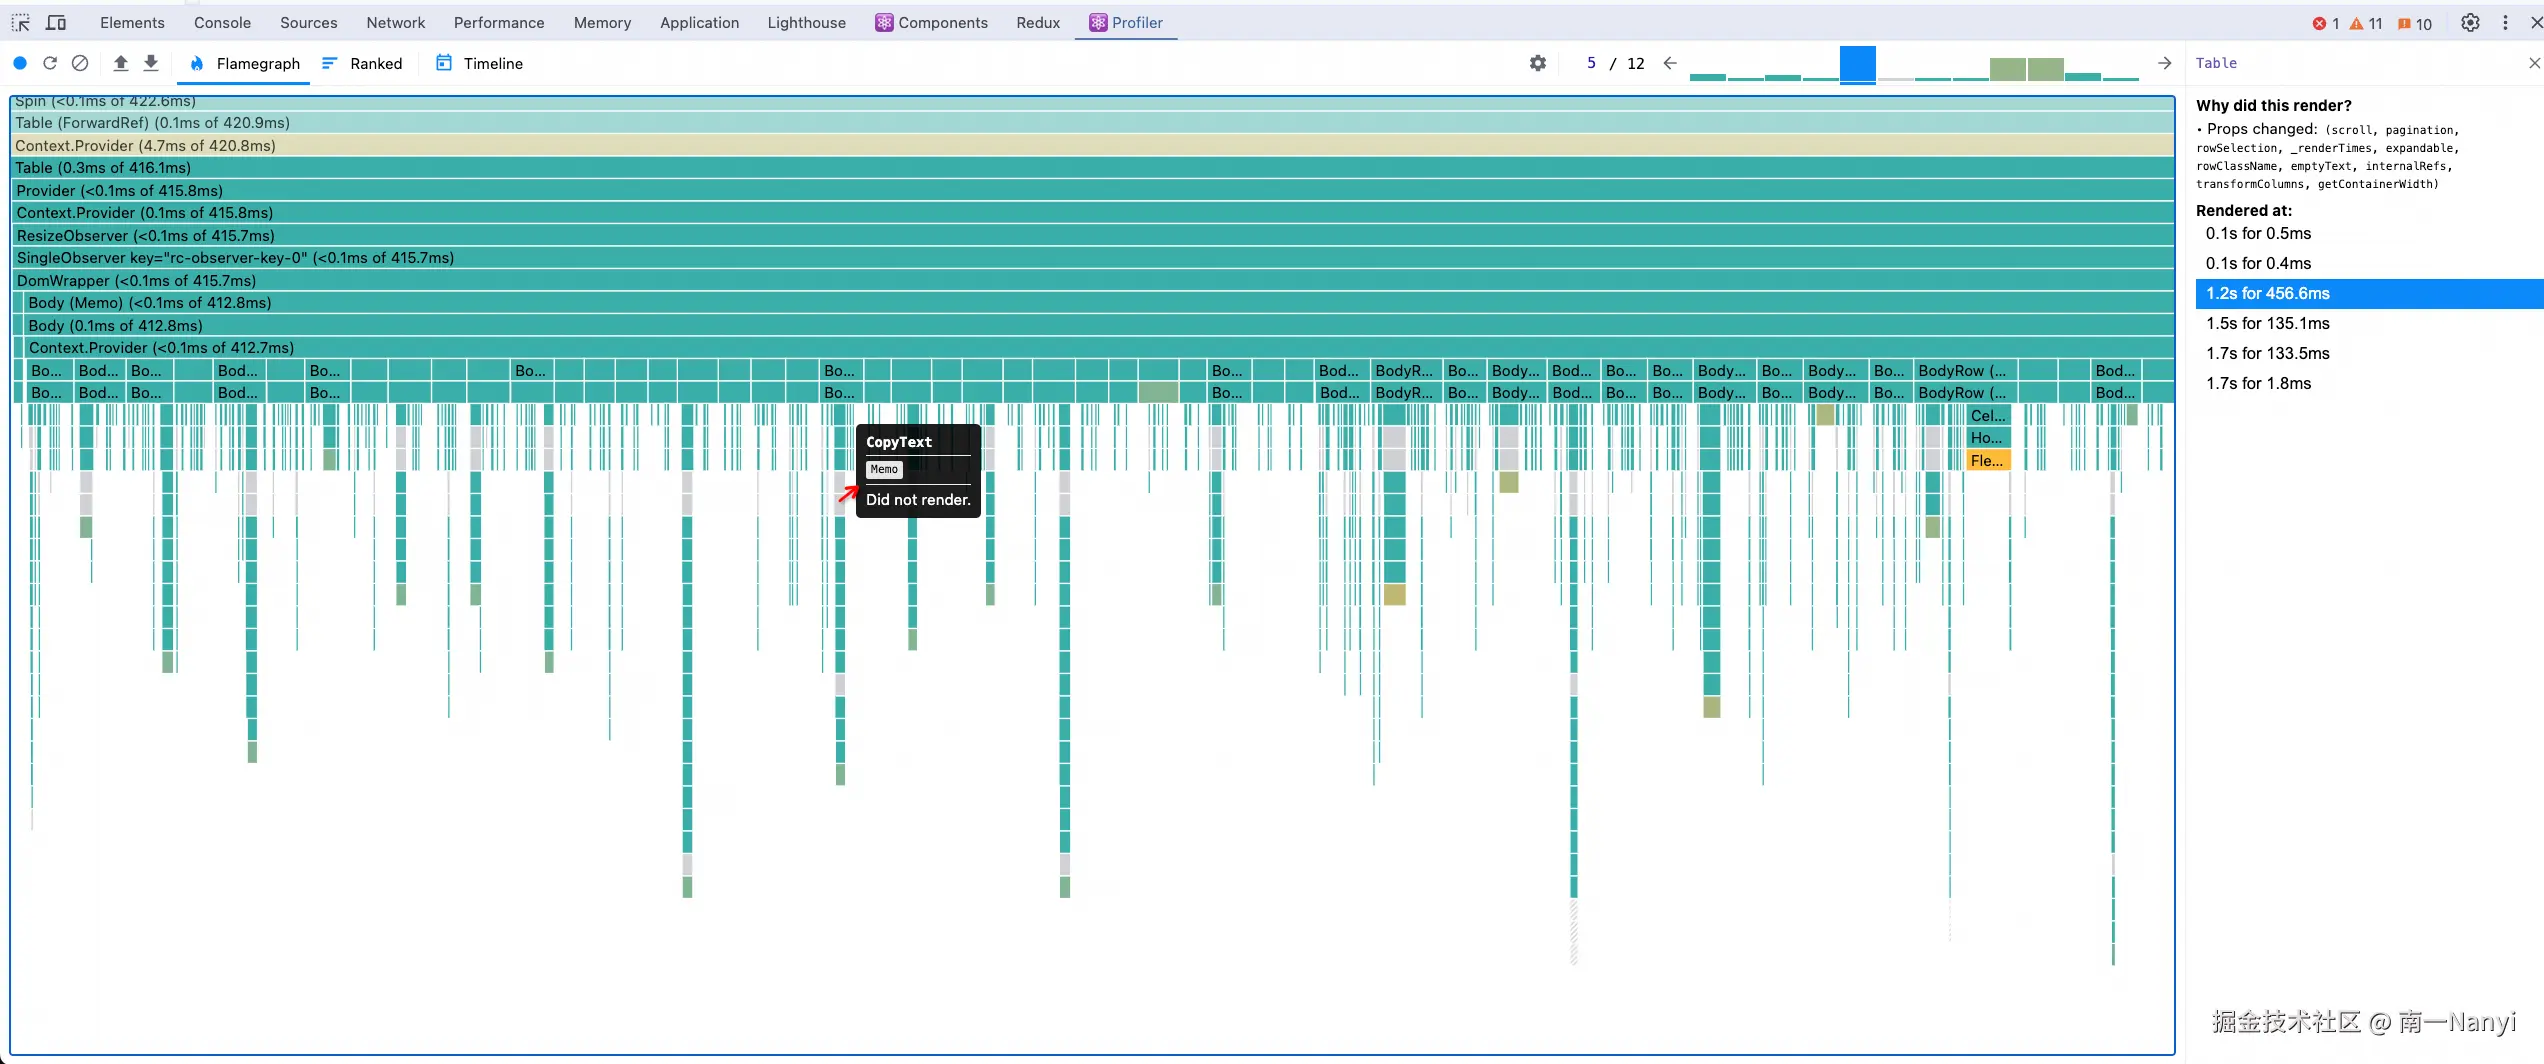This screenshot has height=1064, width=2544.
Task: Select the highlighted blue commit bar
Action: click(1858, 64)
